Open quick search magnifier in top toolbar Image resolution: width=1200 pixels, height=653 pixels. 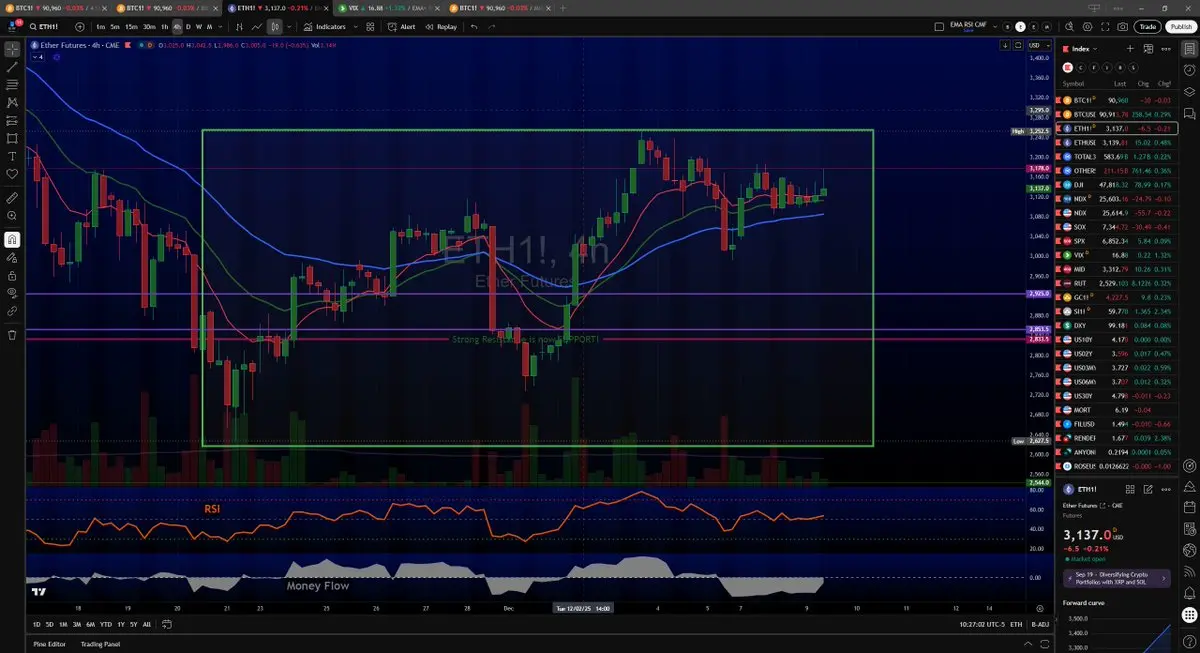(1069, 27)
